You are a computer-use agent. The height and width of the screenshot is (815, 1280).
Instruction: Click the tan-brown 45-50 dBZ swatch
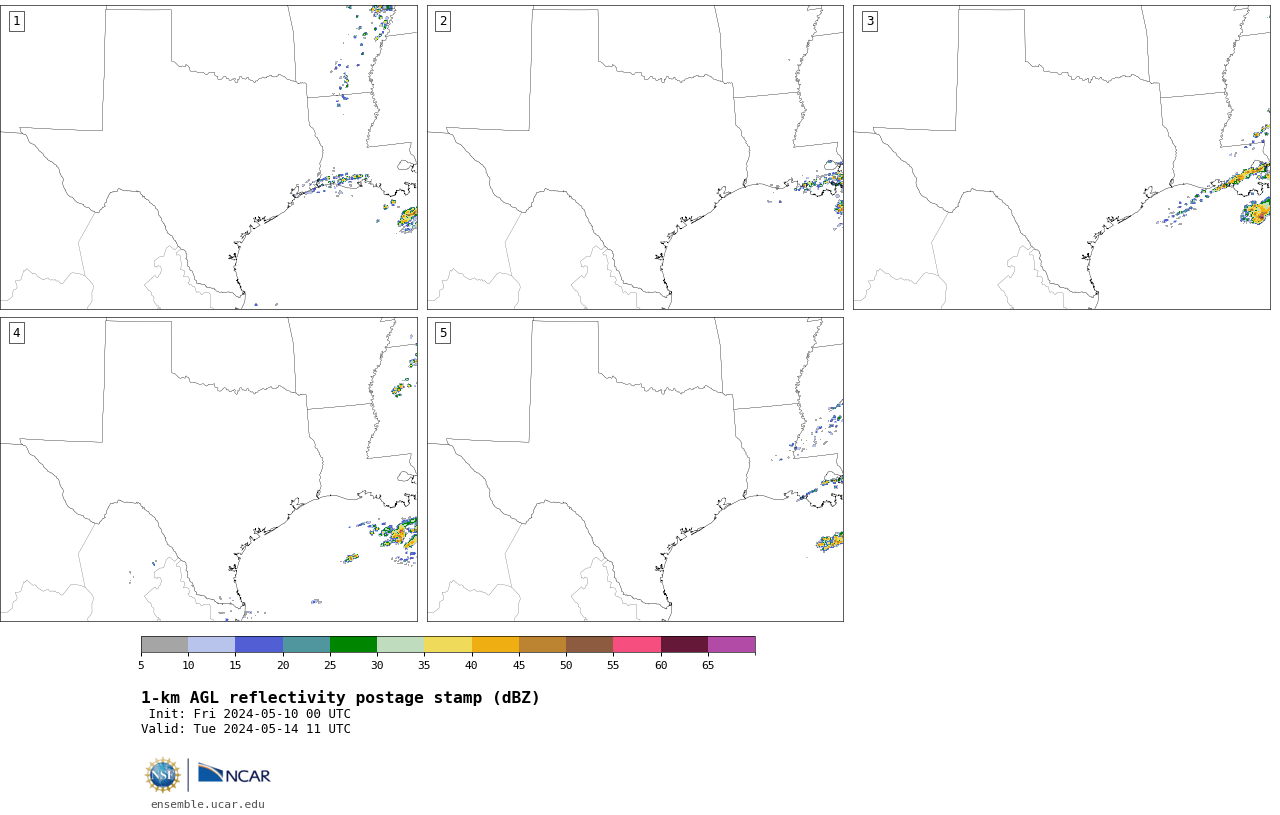[x=543, y=644]
